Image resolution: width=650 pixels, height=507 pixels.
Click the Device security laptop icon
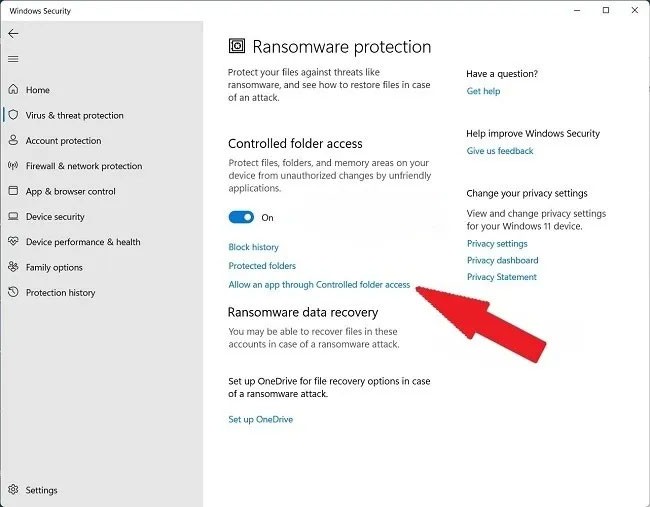(x=14, y=217)
